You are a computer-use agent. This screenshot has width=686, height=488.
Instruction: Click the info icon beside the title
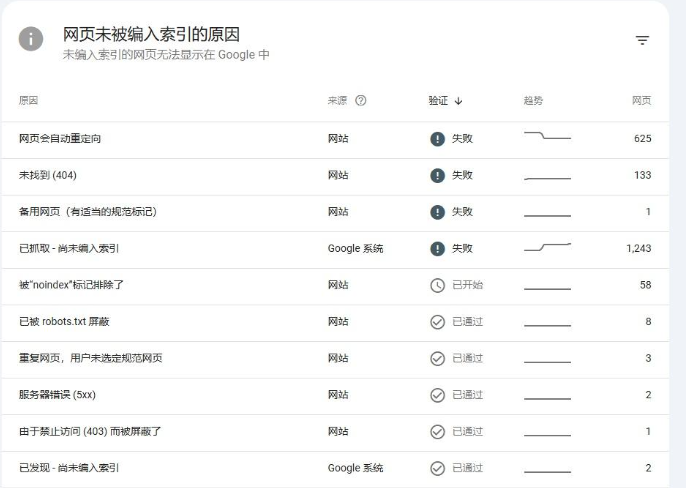(x=31, y=39)
